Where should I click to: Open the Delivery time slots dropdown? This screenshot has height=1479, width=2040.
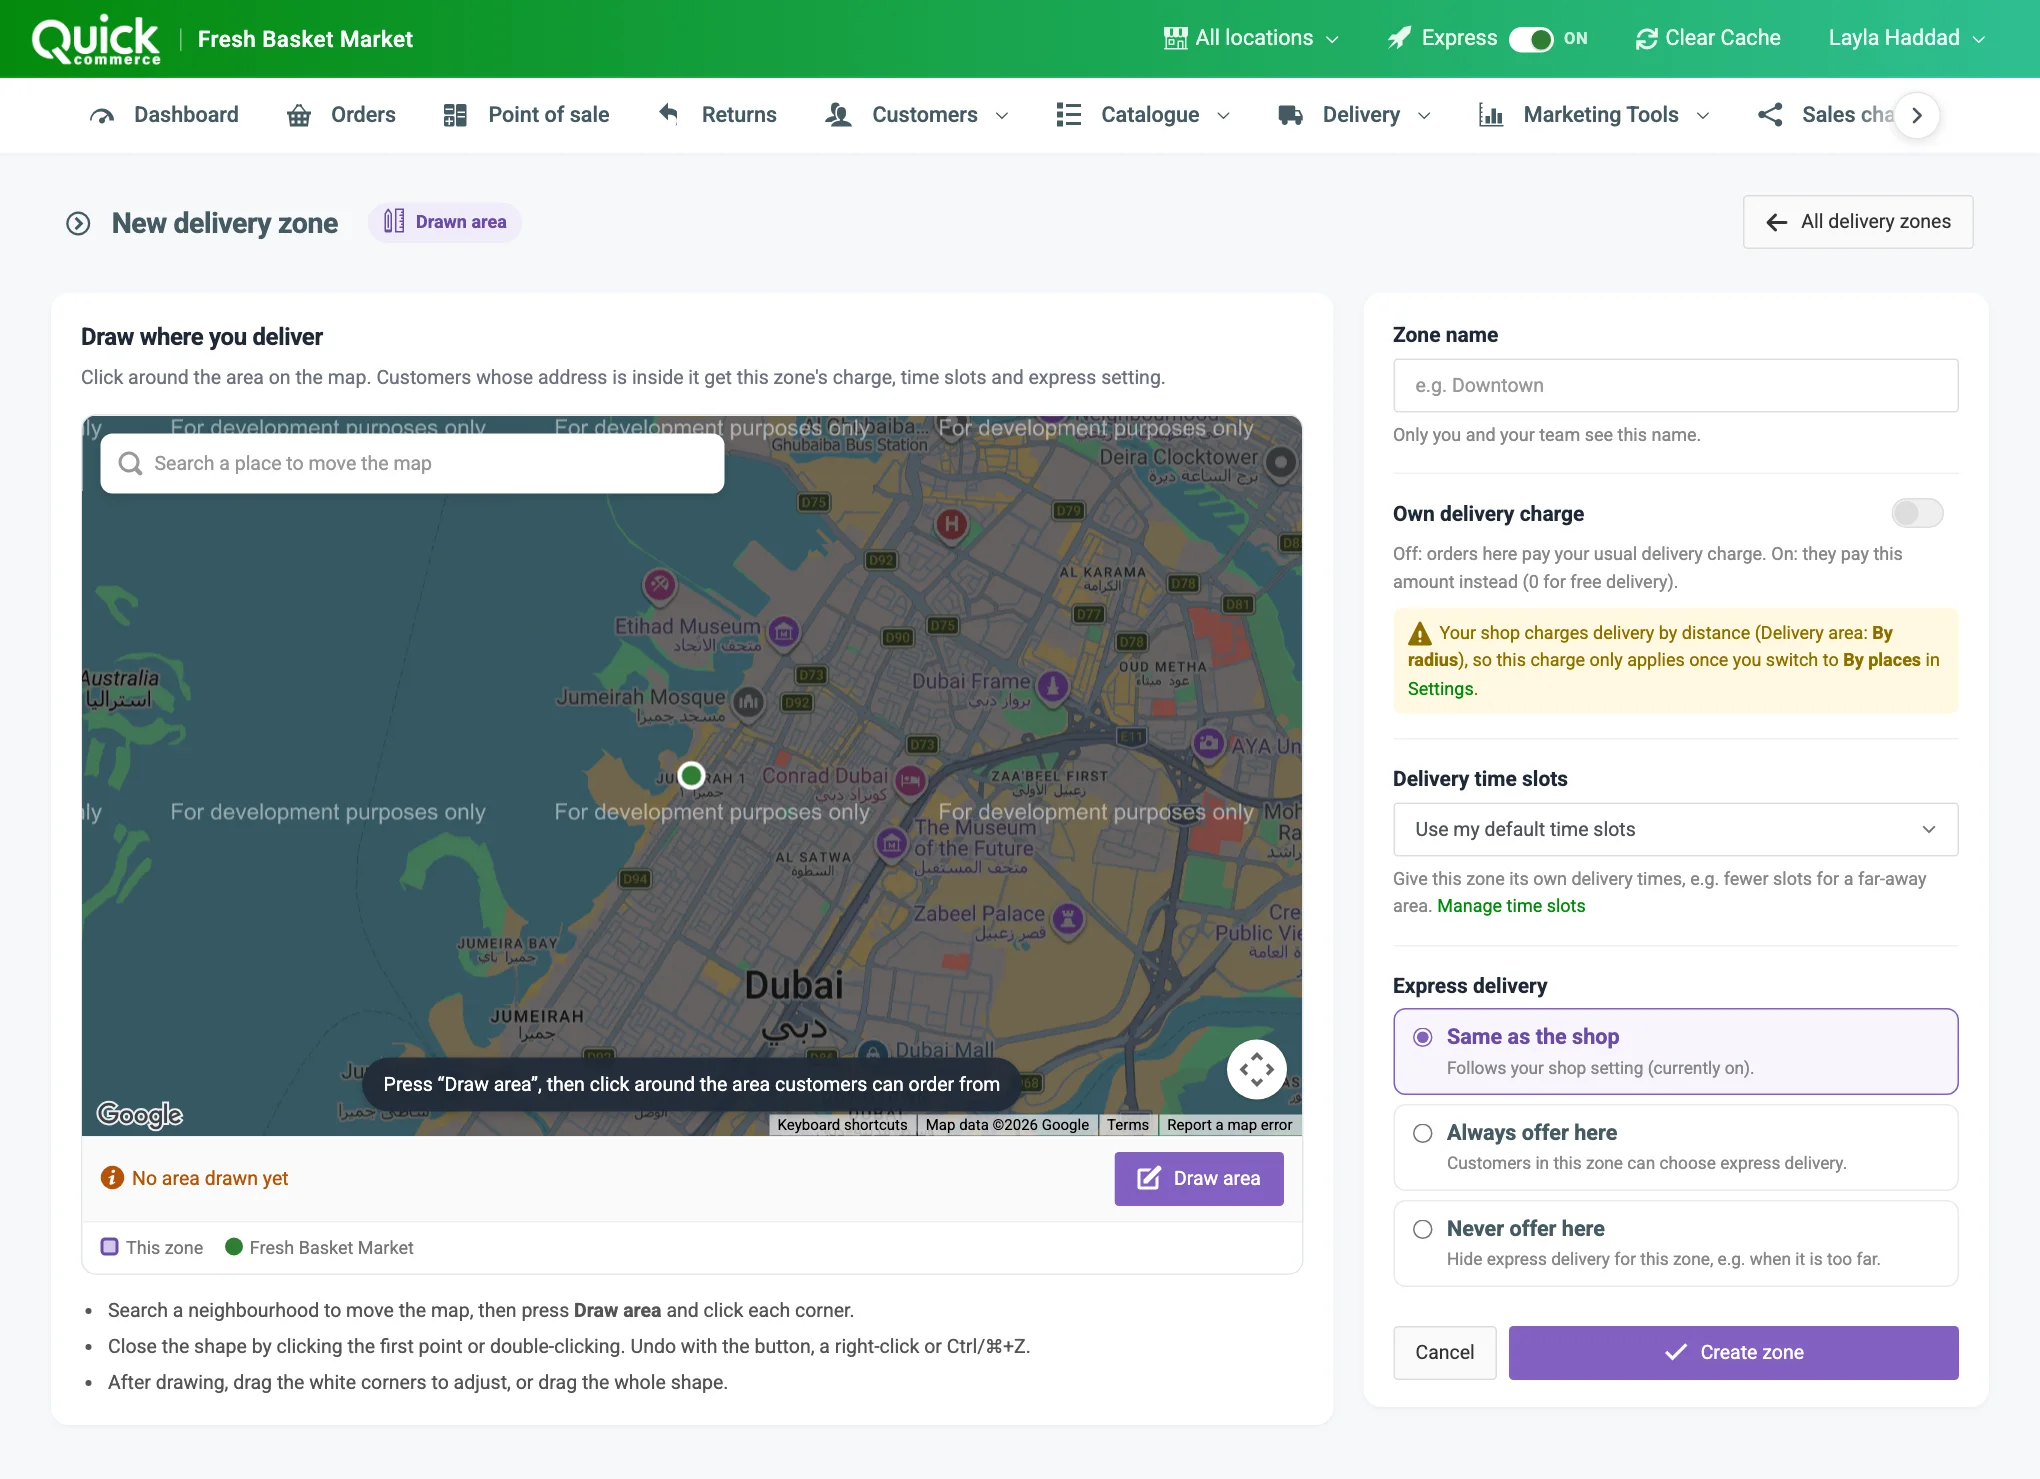[x=1675, y=829]
